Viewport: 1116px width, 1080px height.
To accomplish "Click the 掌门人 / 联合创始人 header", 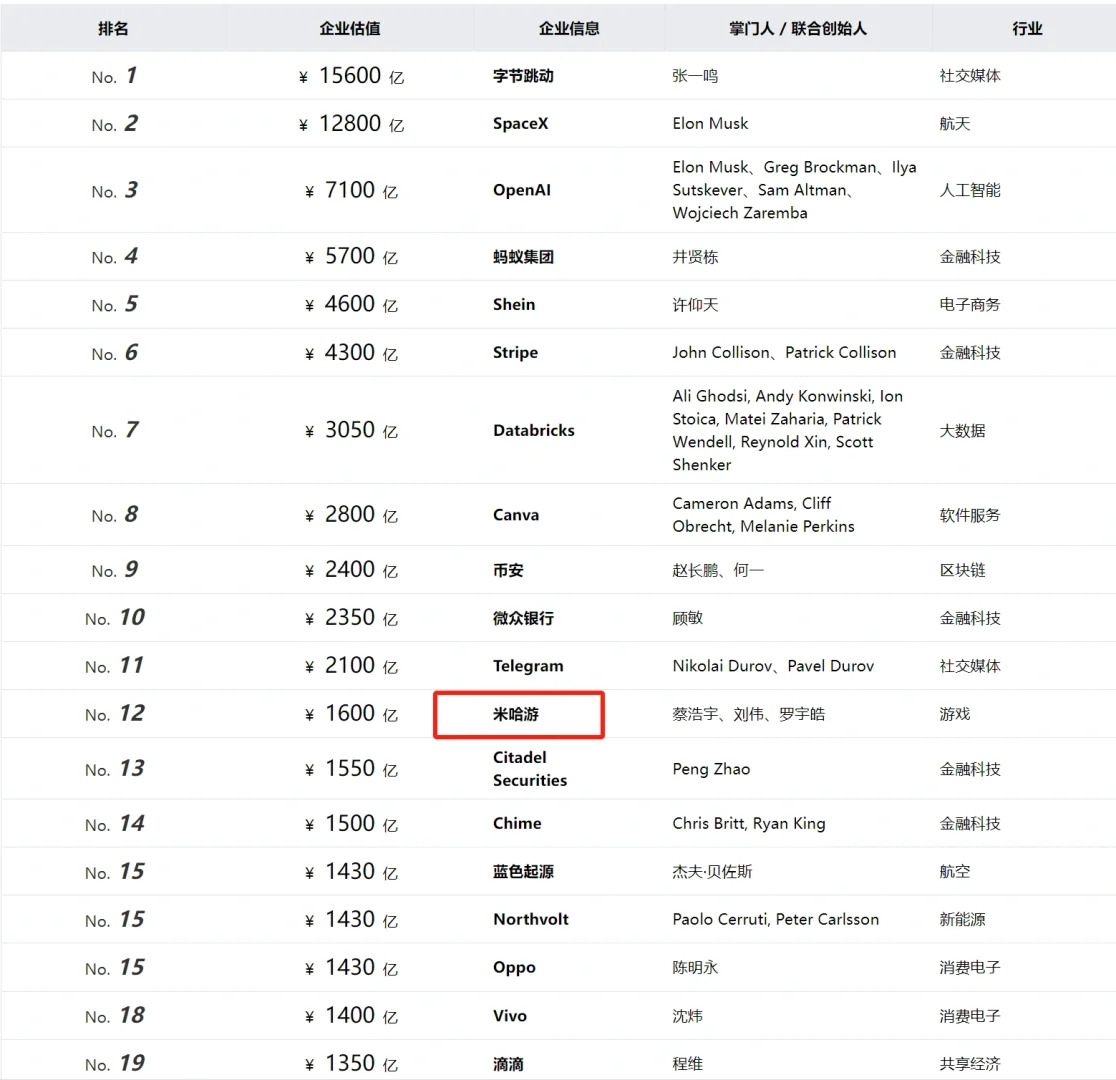I will pyautogui.click(x=798, y=29).
